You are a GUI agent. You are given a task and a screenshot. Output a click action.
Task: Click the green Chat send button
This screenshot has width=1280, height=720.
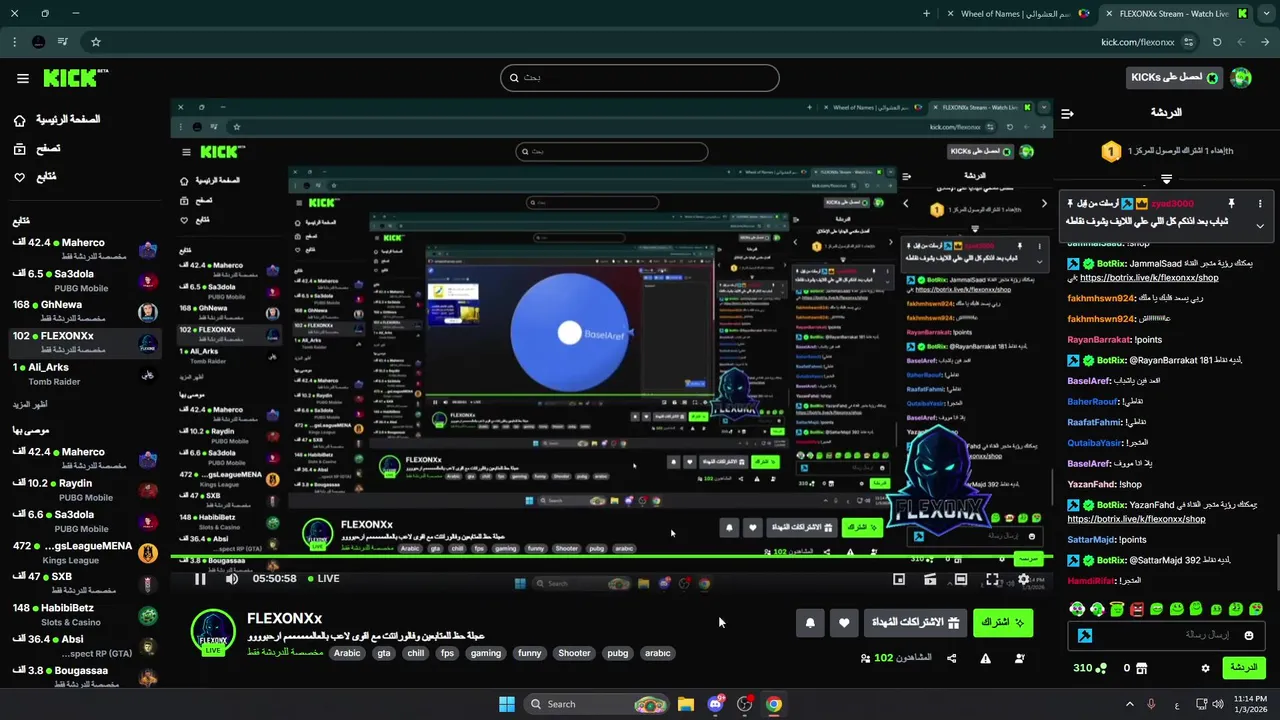click(x=1243, y=668)
